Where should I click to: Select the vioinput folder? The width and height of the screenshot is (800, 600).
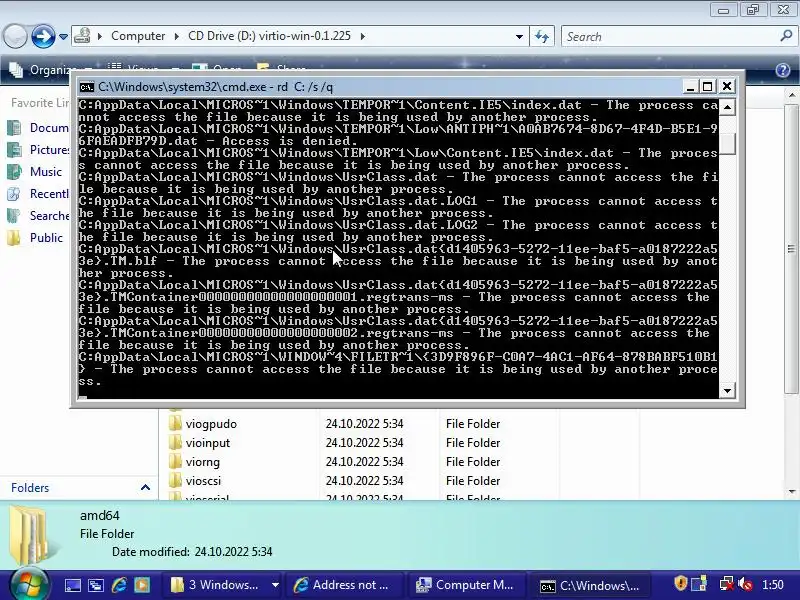coord(208,443)
